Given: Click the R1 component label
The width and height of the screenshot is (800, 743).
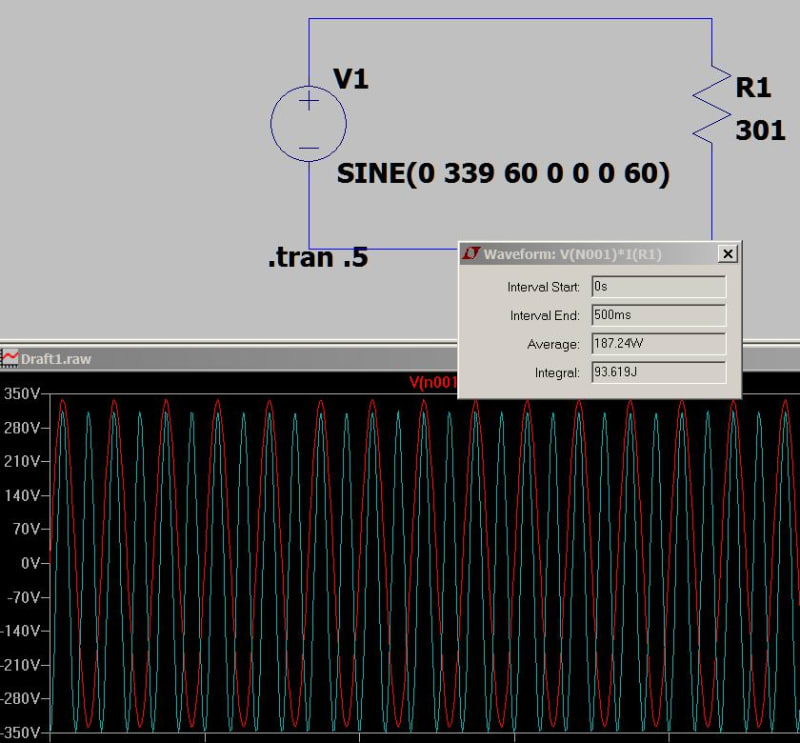Looking at the screenshot, I should tap(753, 87).
